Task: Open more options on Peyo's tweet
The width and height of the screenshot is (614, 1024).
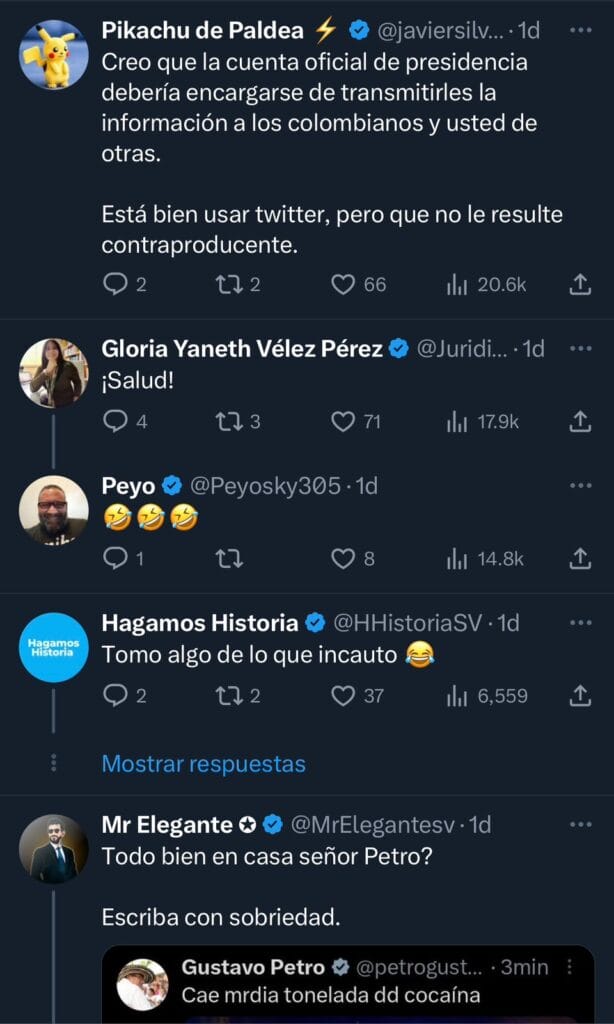Action: 580,486
